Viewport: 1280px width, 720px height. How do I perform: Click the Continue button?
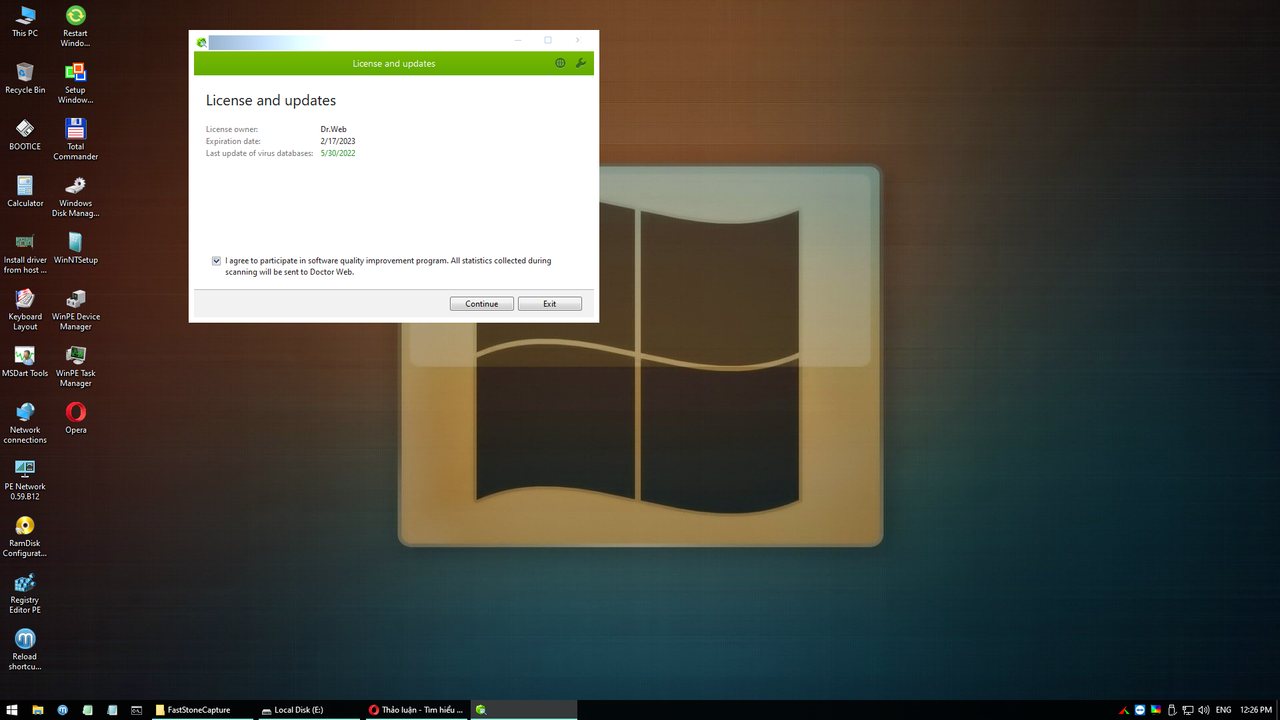click(482, 304)
